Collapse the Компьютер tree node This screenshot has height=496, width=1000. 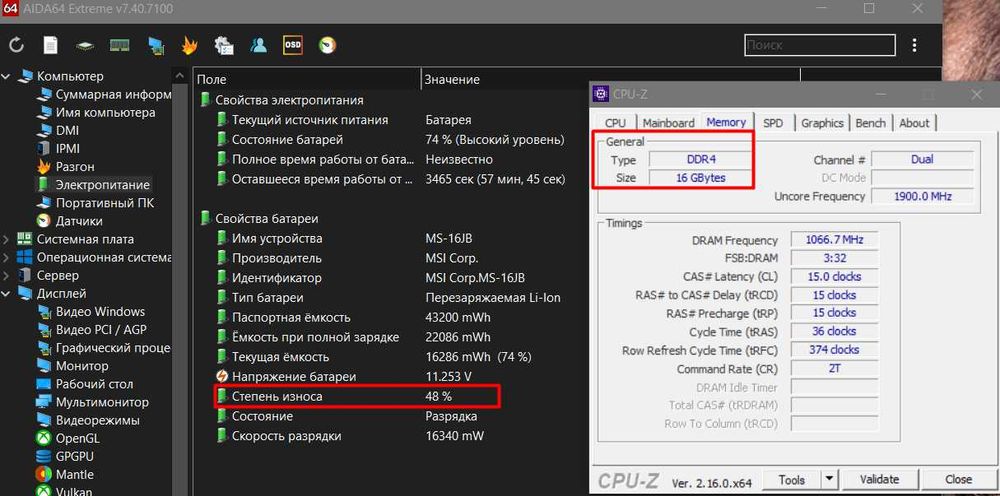[x=6, y=77]
